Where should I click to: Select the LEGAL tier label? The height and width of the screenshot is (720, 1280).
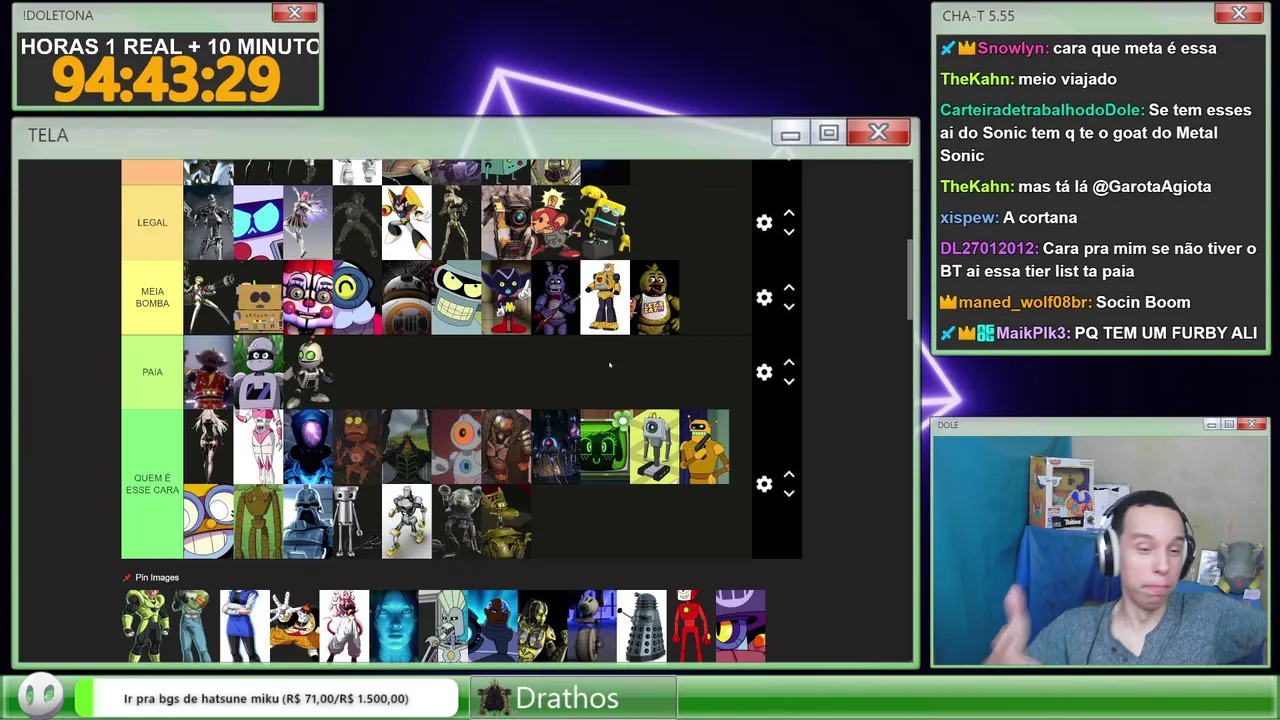[152, 222]
